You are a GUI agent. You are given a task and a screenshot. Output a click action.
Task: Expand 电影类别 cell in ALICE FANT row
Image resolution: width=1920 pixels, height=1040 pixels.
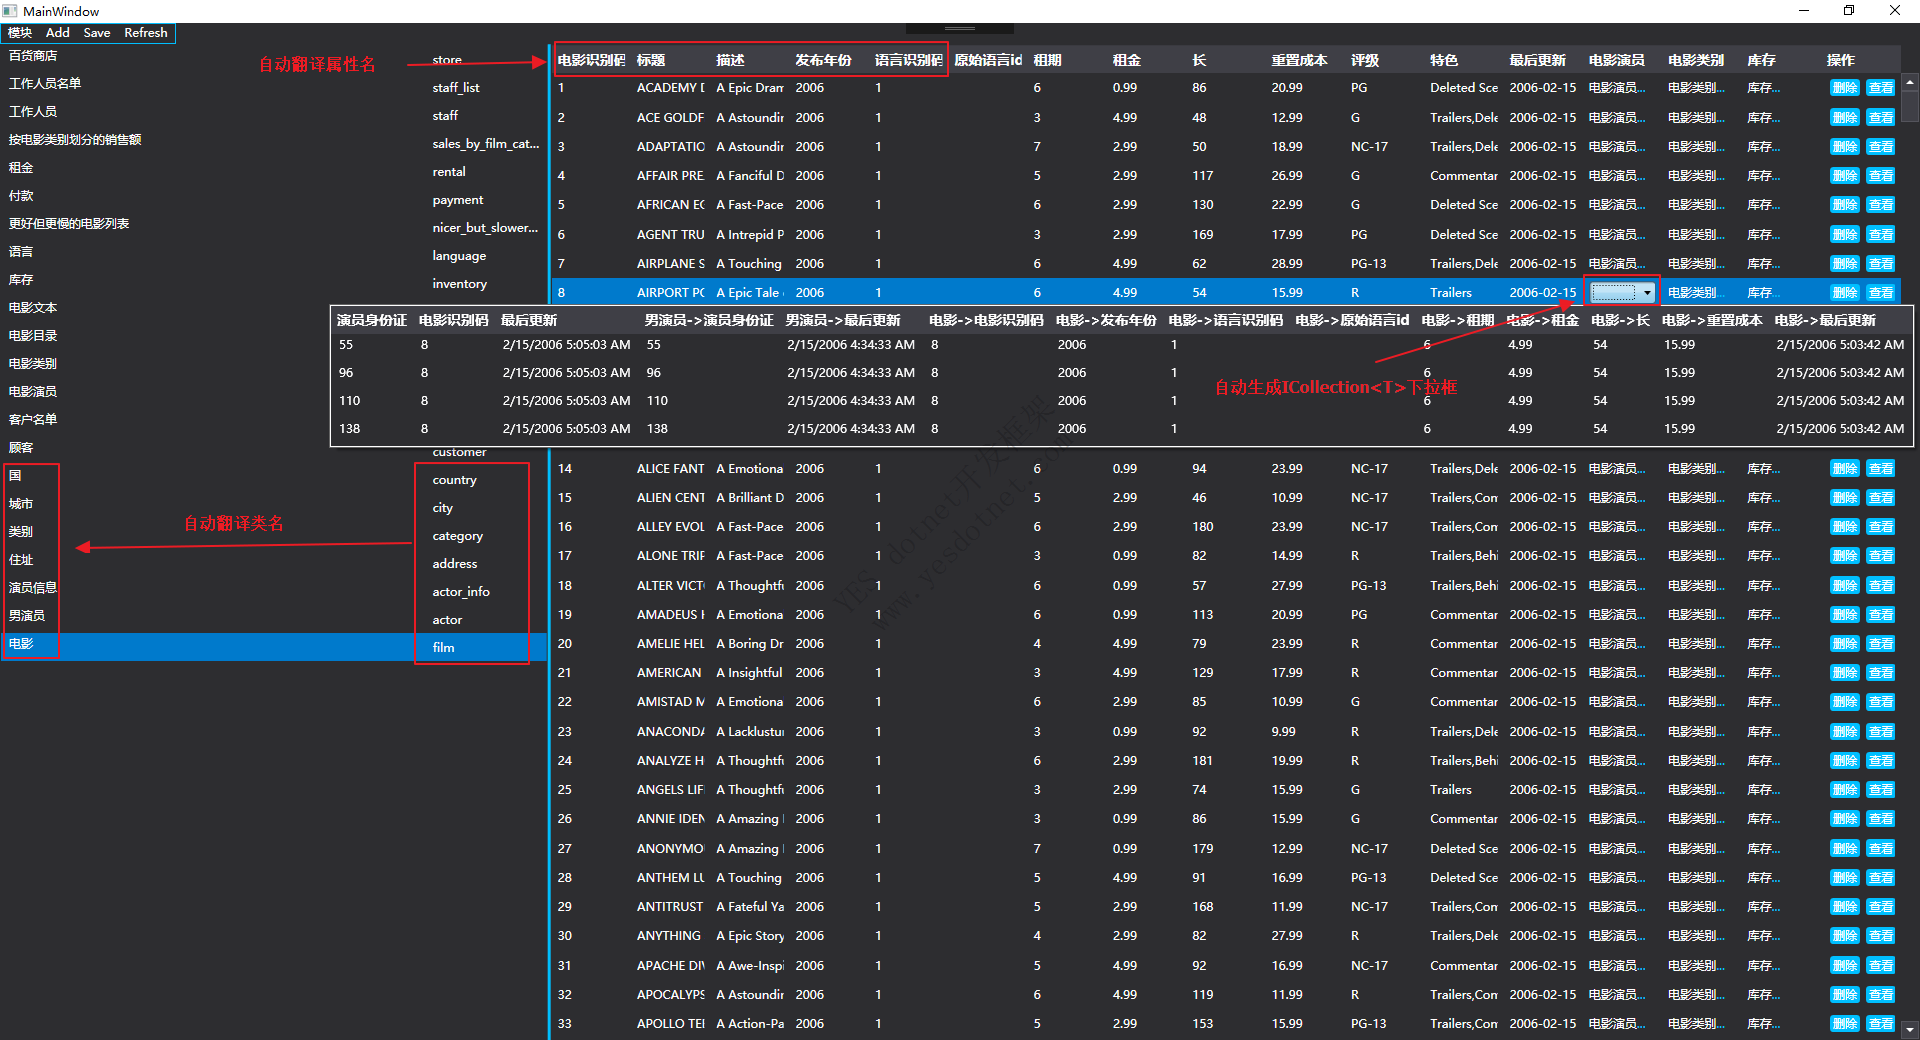pyautogui.click(x=1696, y=469)
